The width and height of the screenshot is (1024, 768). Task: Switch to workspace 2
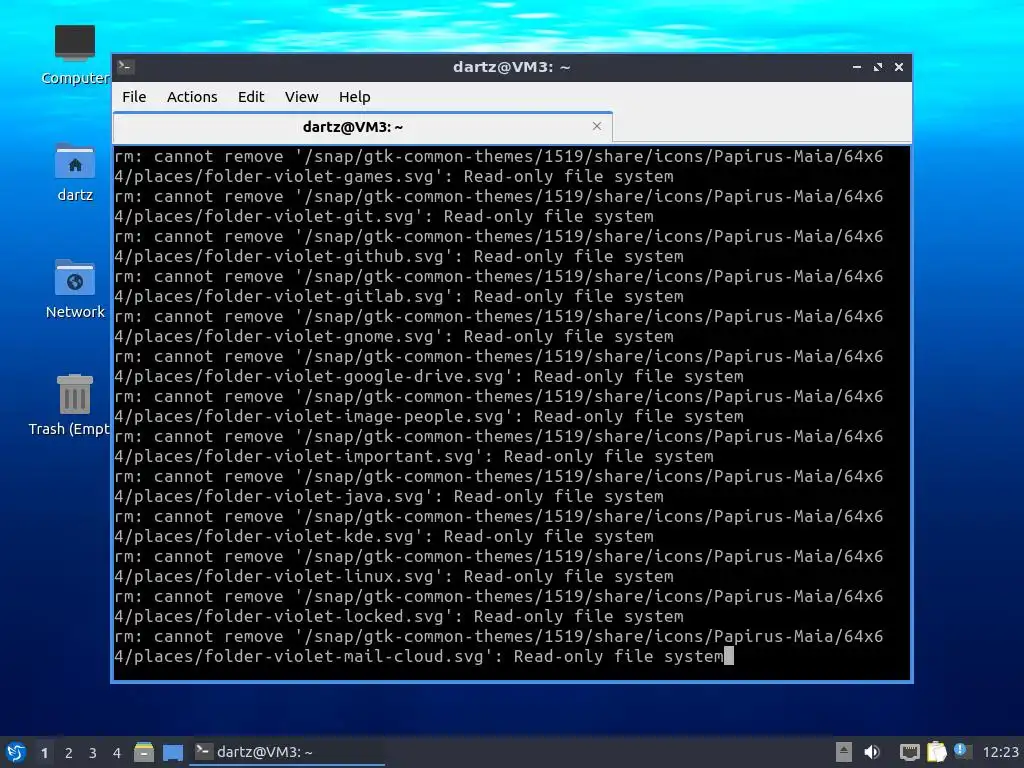click(x=69, y=753)
